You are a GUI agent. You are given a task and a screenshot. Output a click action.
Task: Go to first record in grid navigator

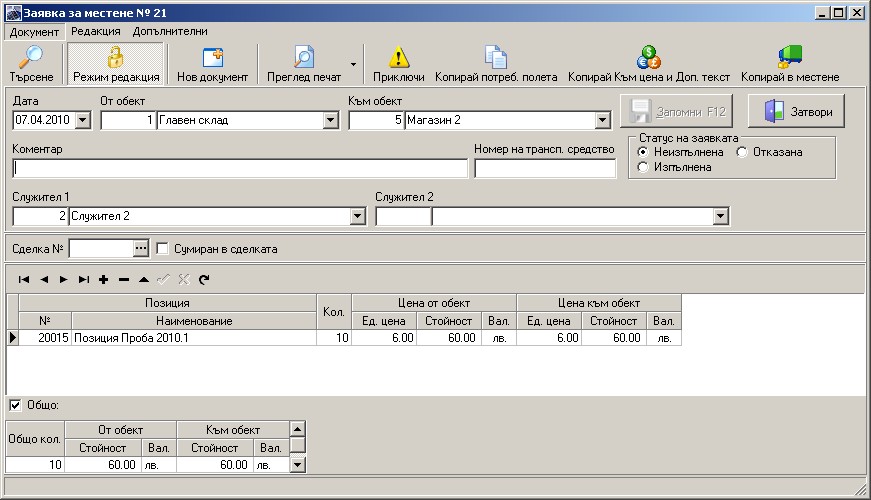(x=24, y=279)
